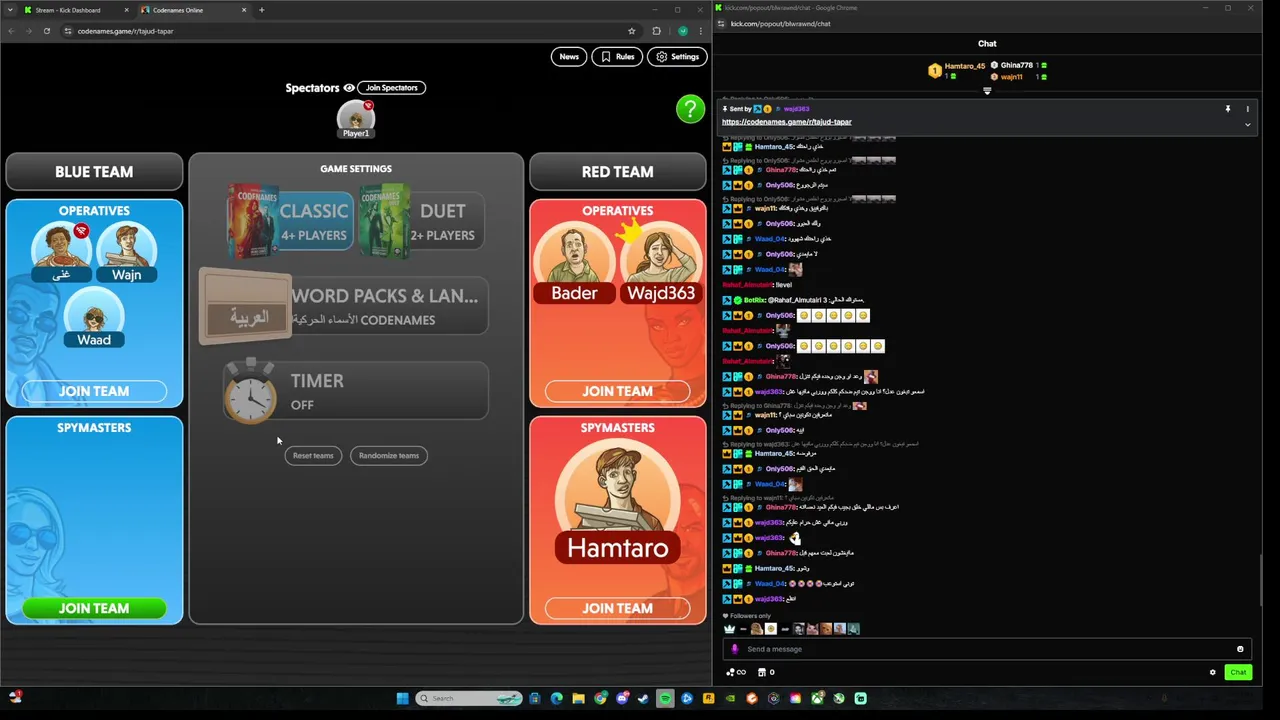Reload the Codenames page
Viewport: 1280px width, 720px height.
pyautogui.click(x=46, y=31)
